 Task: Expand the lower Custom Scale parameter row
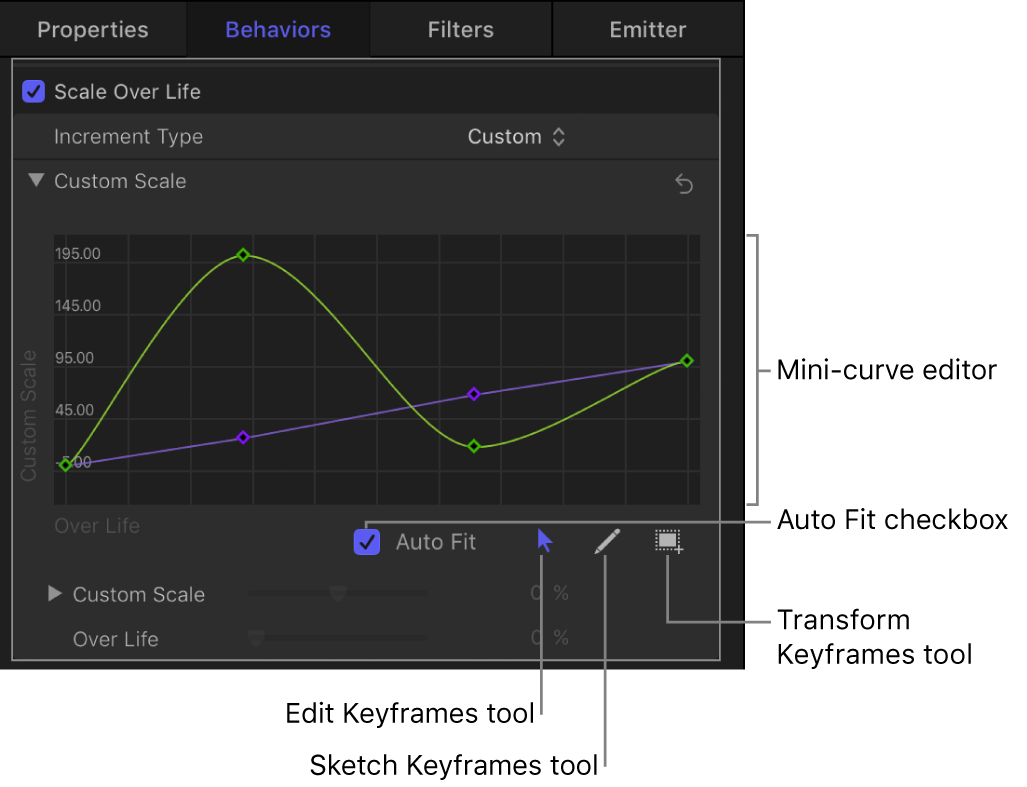click(55, 594)
